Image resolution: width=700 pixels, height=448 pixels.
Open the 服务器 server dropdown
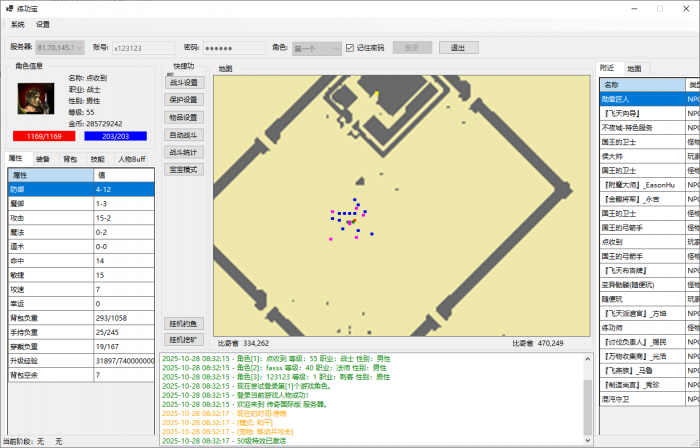pyautogui.click(x=61, y=47)
